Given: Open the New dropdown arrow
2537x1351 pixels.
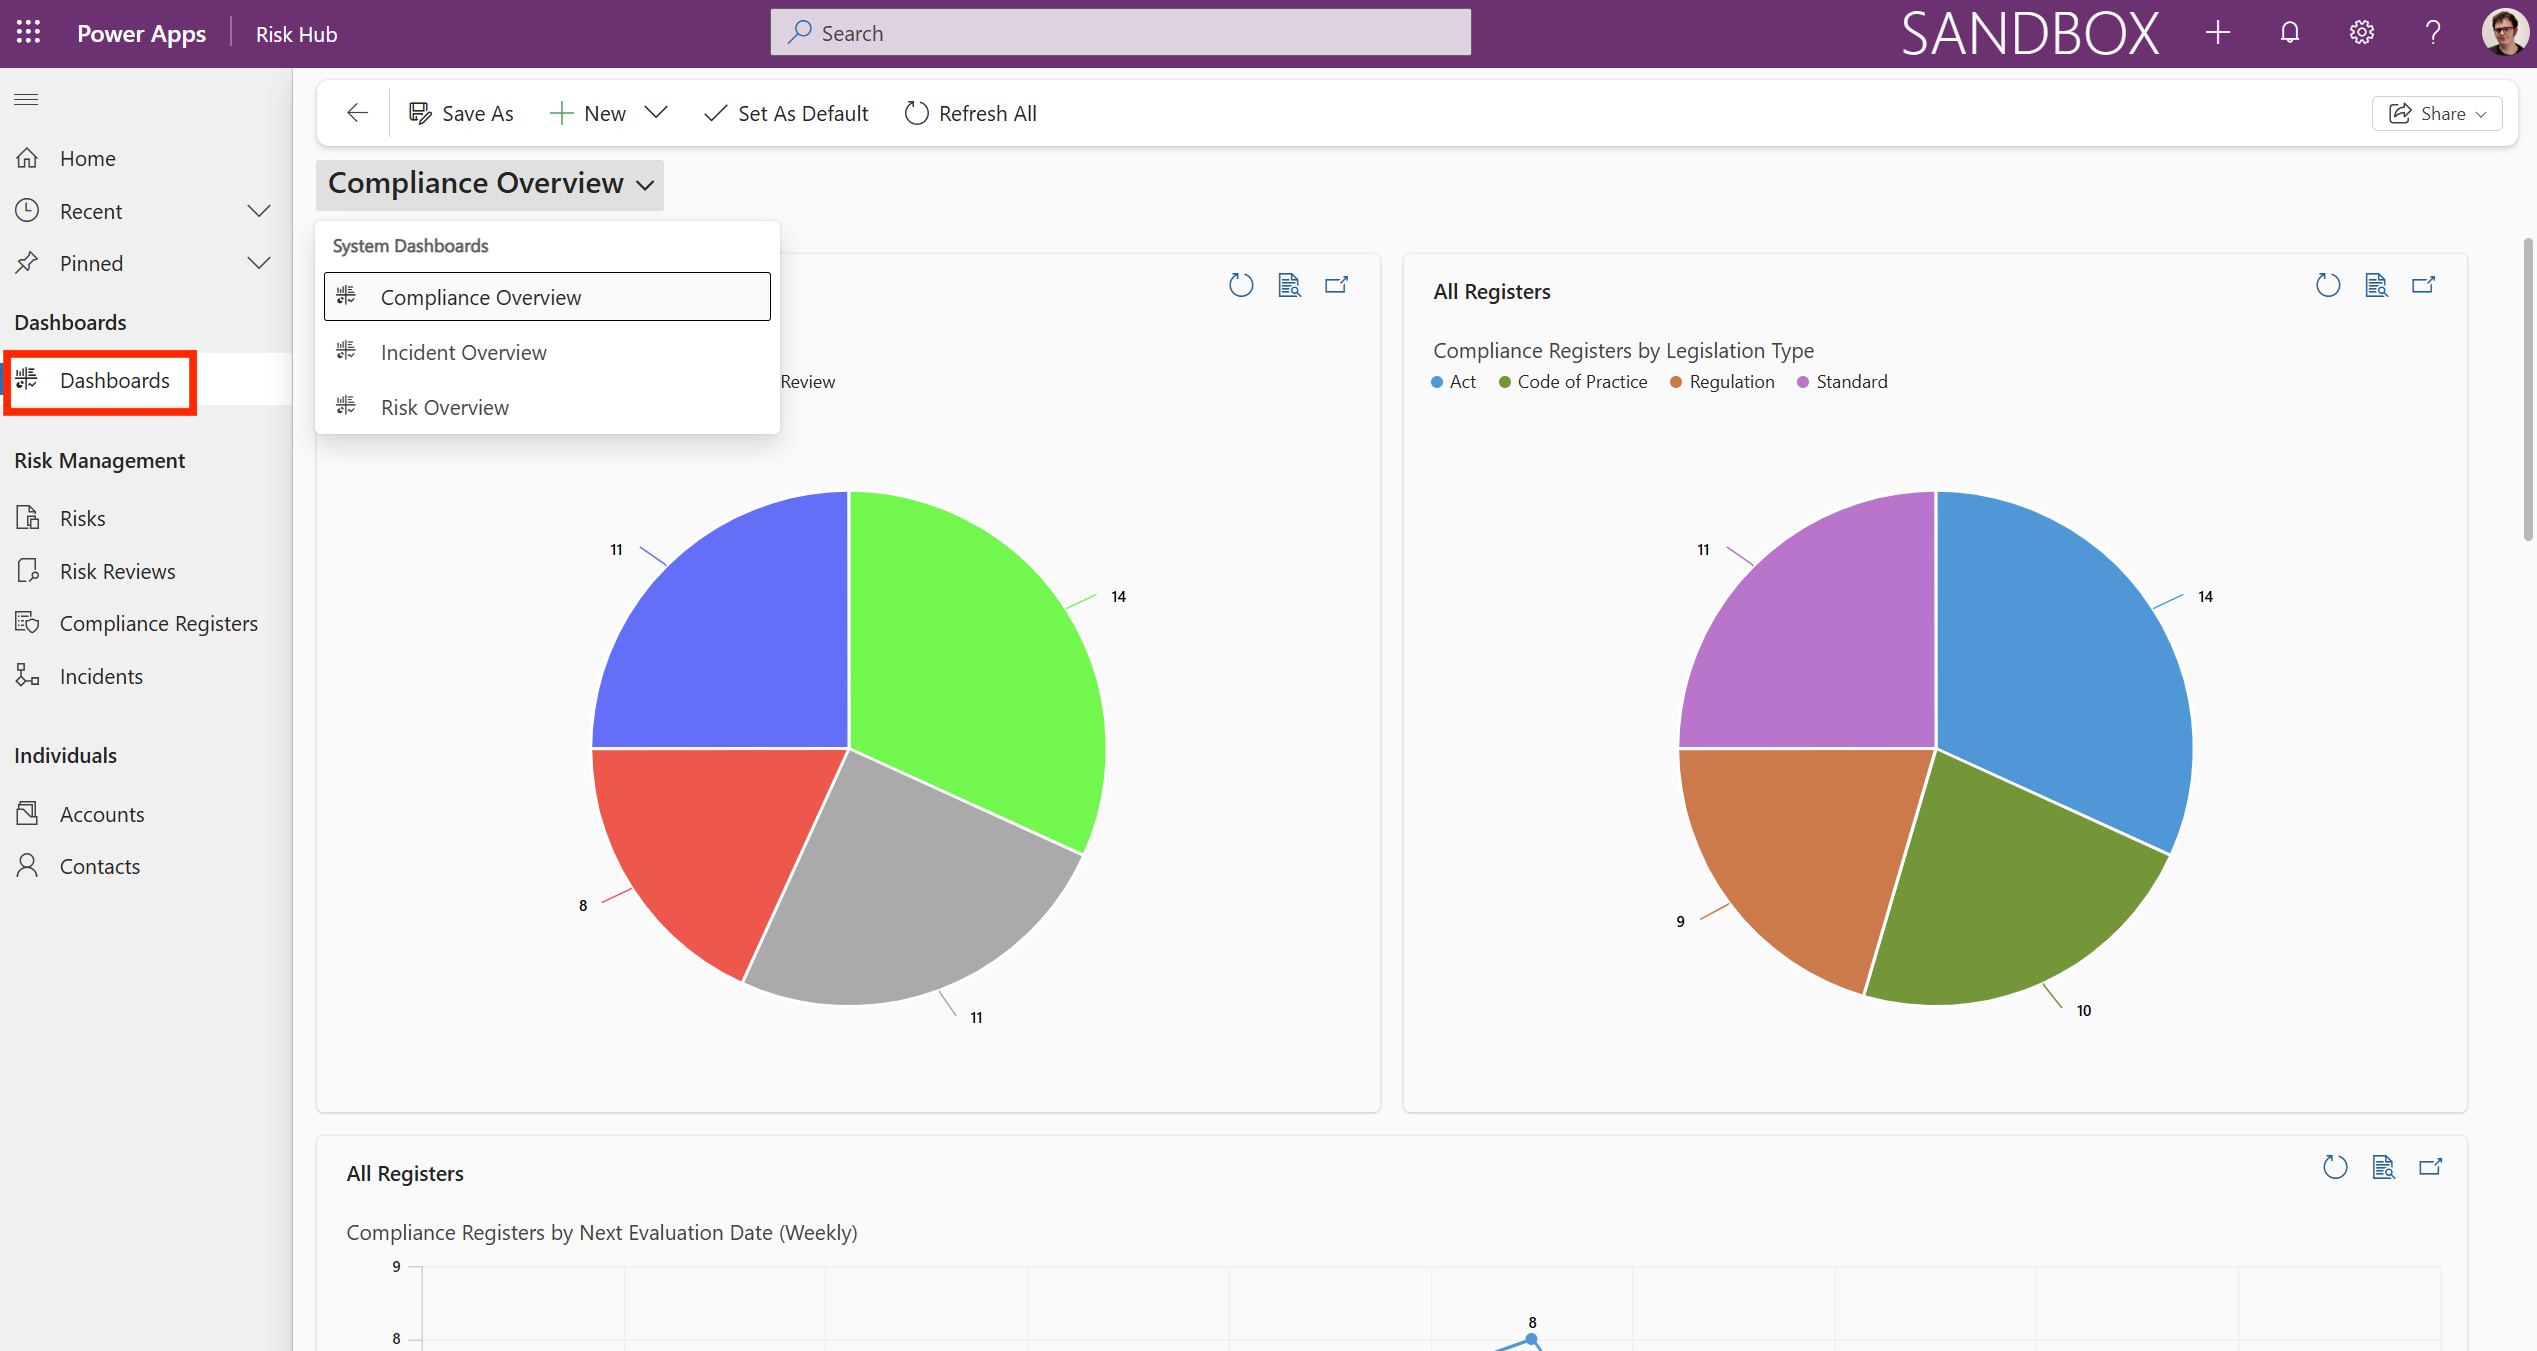Looking at the screenshot, I should pyautogui.click(x=656, y=113).
